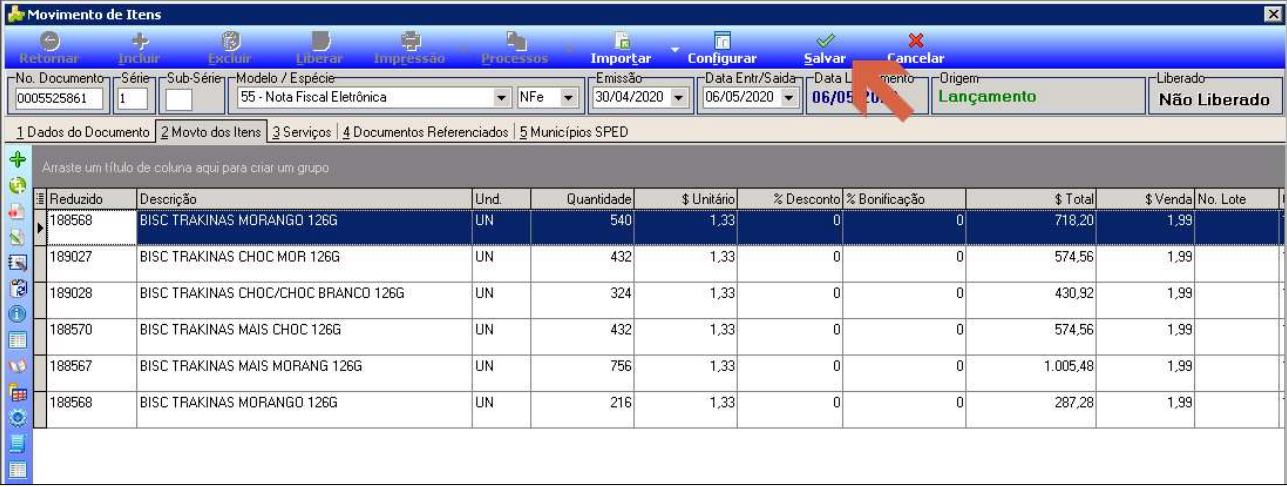Click the Cancelar button
Screen dimensions: 1287x487
click(916, 48)
